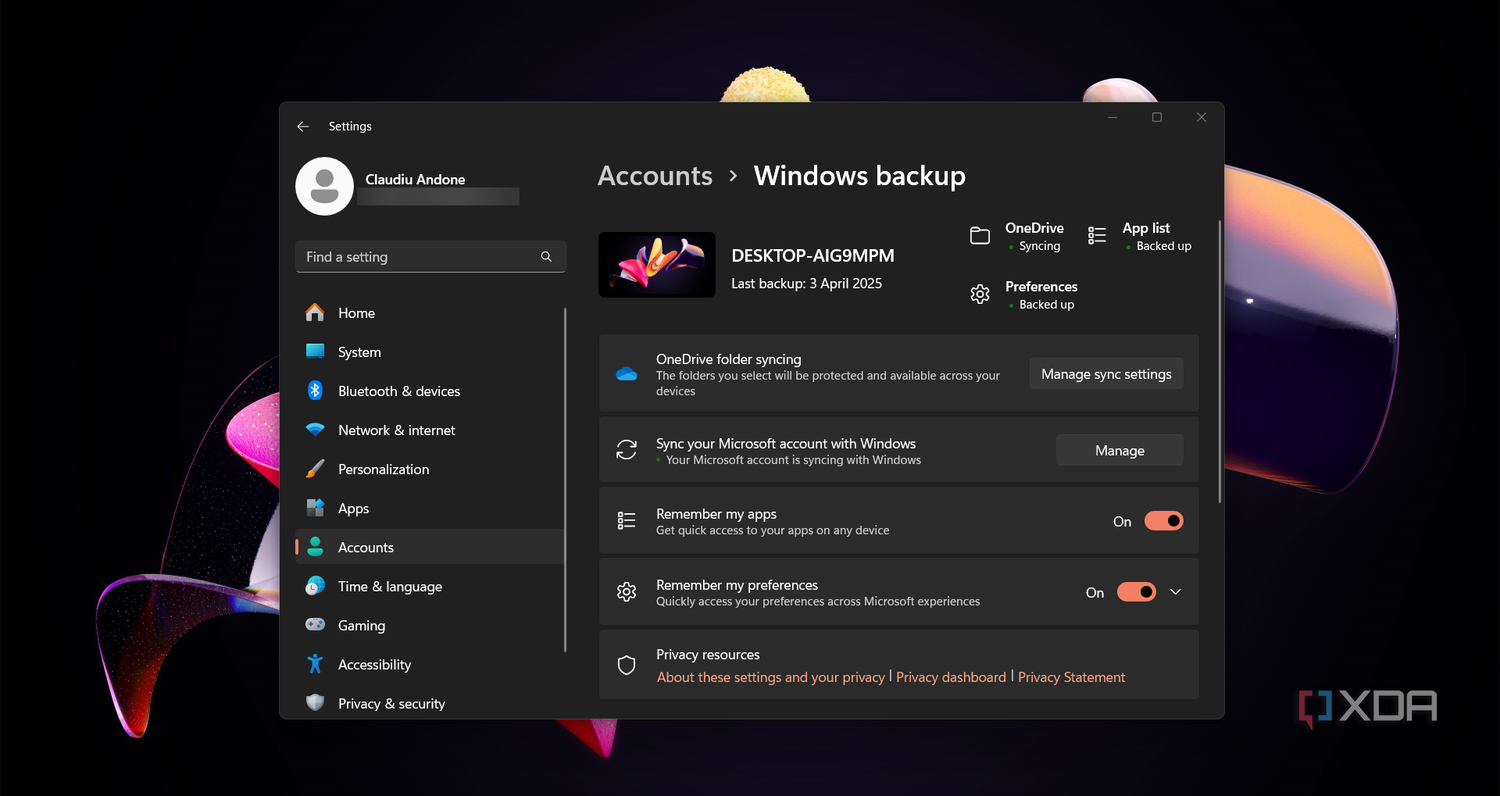Click the Home house icon in sidebar
The image size is (1500, 796).
(315, 313)
